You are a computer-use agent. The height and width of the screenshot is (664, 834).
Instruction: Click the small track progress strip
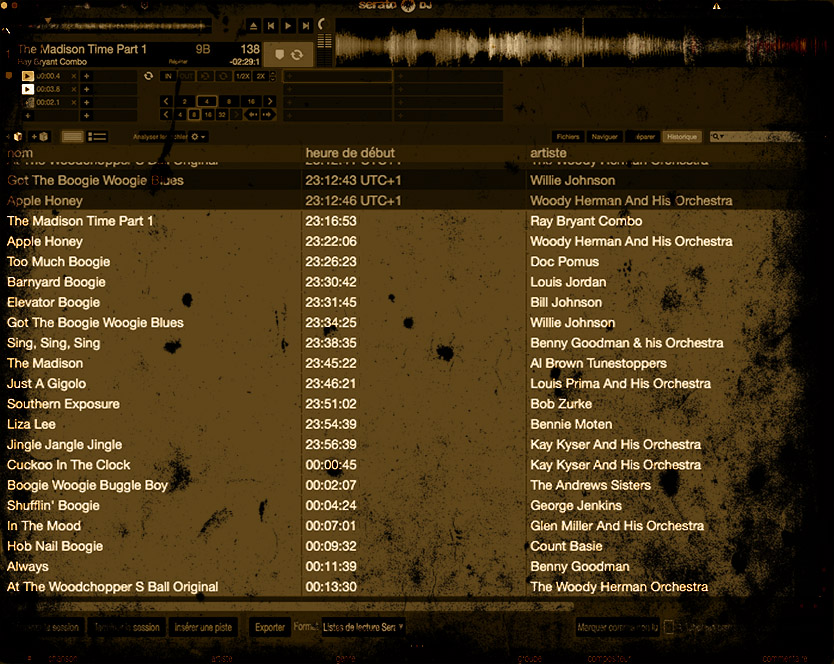(114, 26)
